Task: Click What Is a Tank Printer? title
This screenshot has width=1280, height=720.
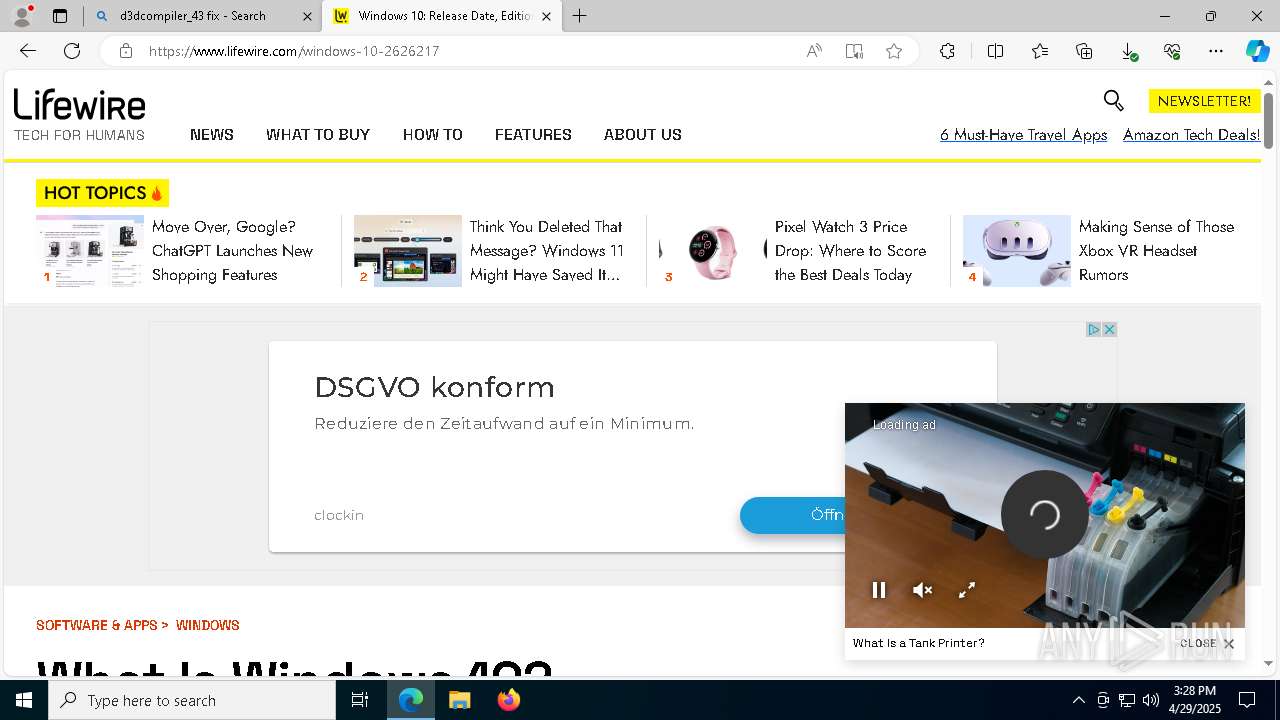Action: [919, 643]
